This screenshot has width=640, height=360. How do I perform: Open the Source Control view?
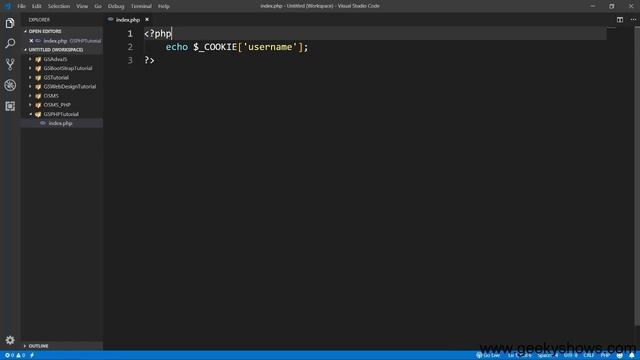[x=10, y=64]
